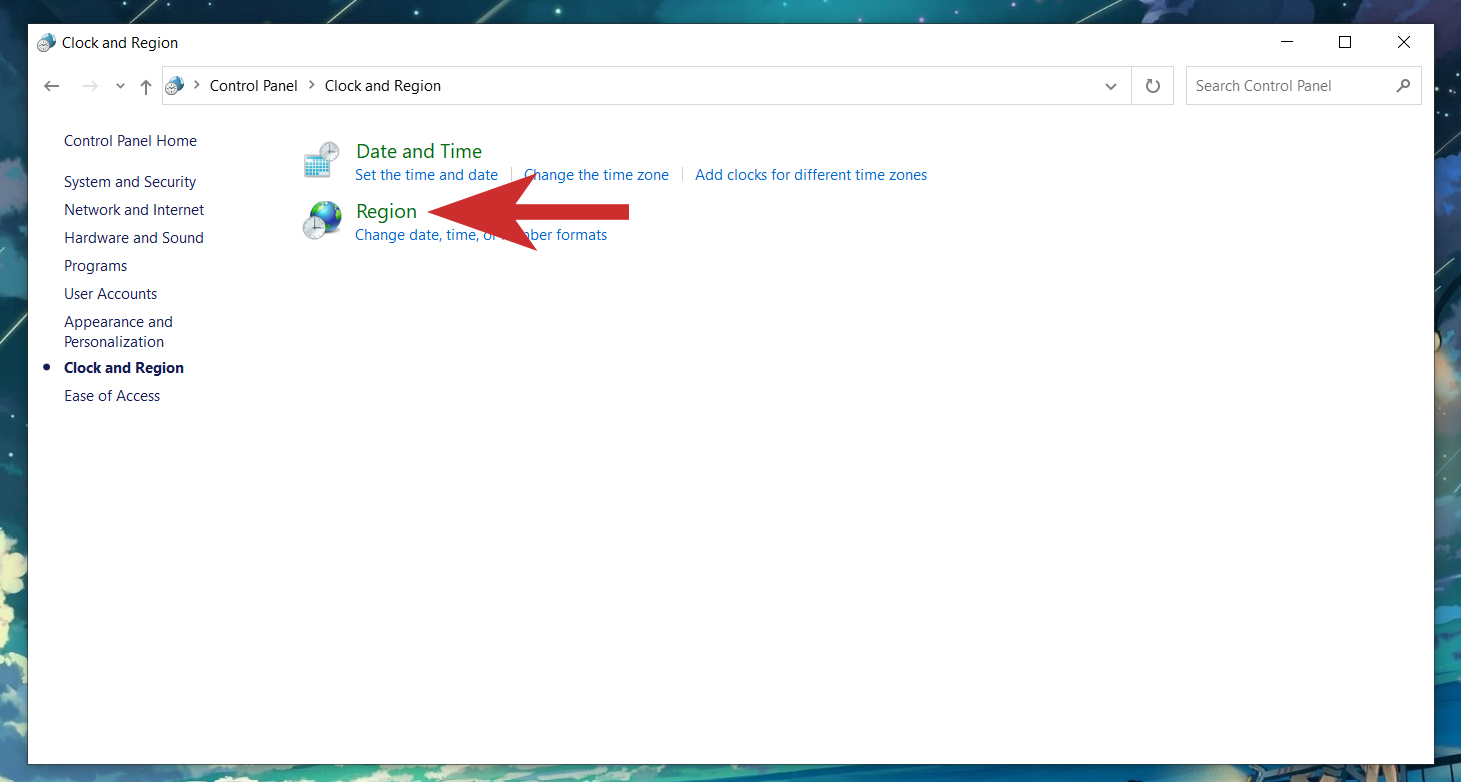Open System and Security category
1461x782 pixels.
pyautogui.click(x=130, y=182)
